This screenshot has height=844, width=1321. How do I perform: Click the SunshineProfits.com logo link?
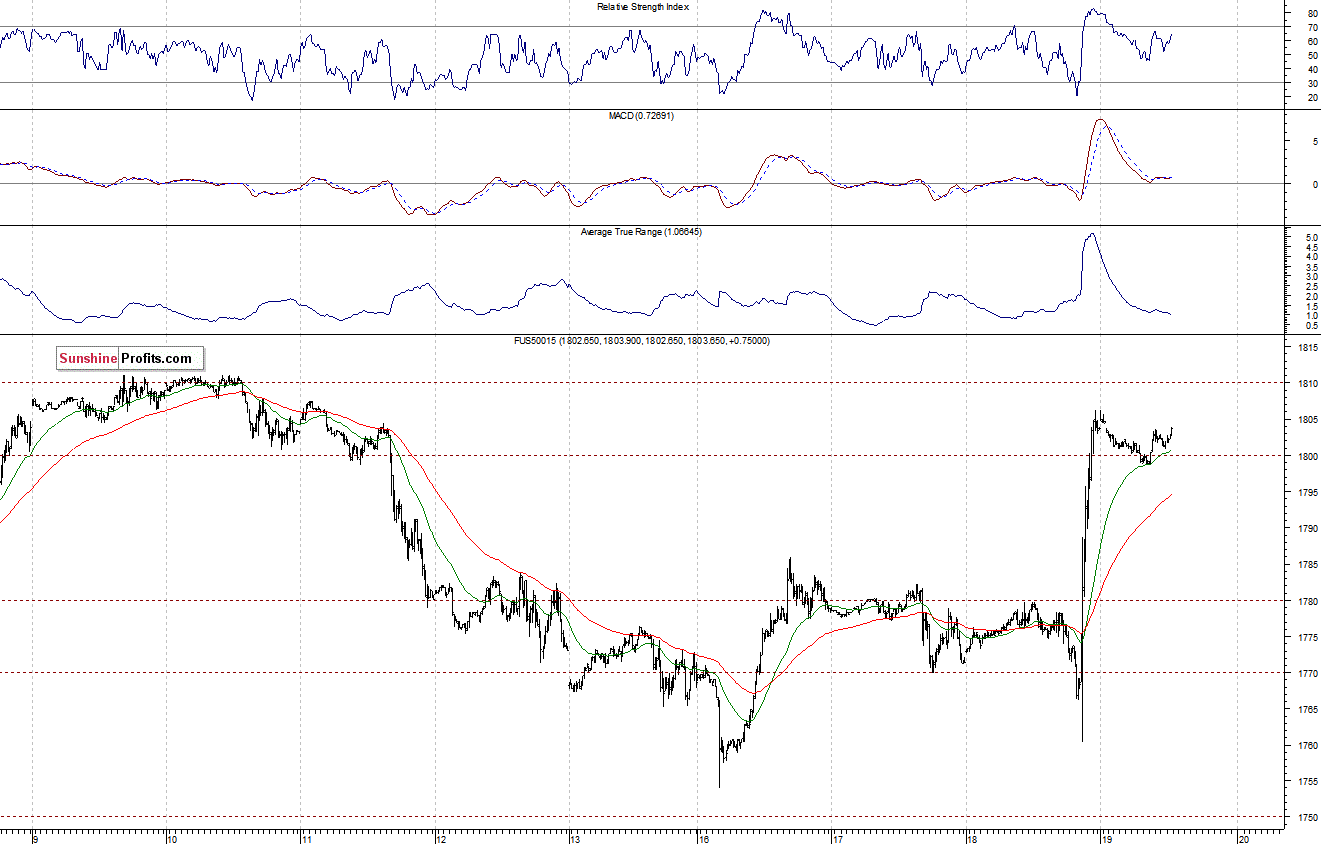[130, 358]
